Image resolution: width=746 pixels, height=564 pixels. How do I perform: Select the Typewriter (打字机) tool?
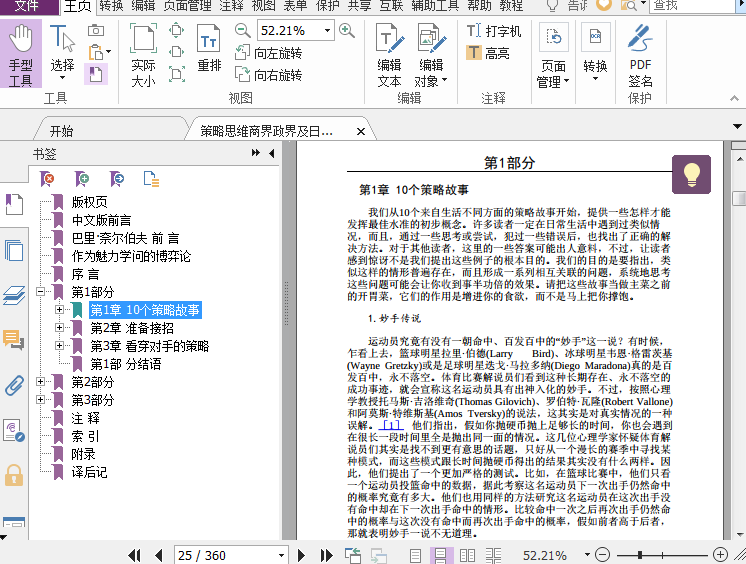(494, 31)
